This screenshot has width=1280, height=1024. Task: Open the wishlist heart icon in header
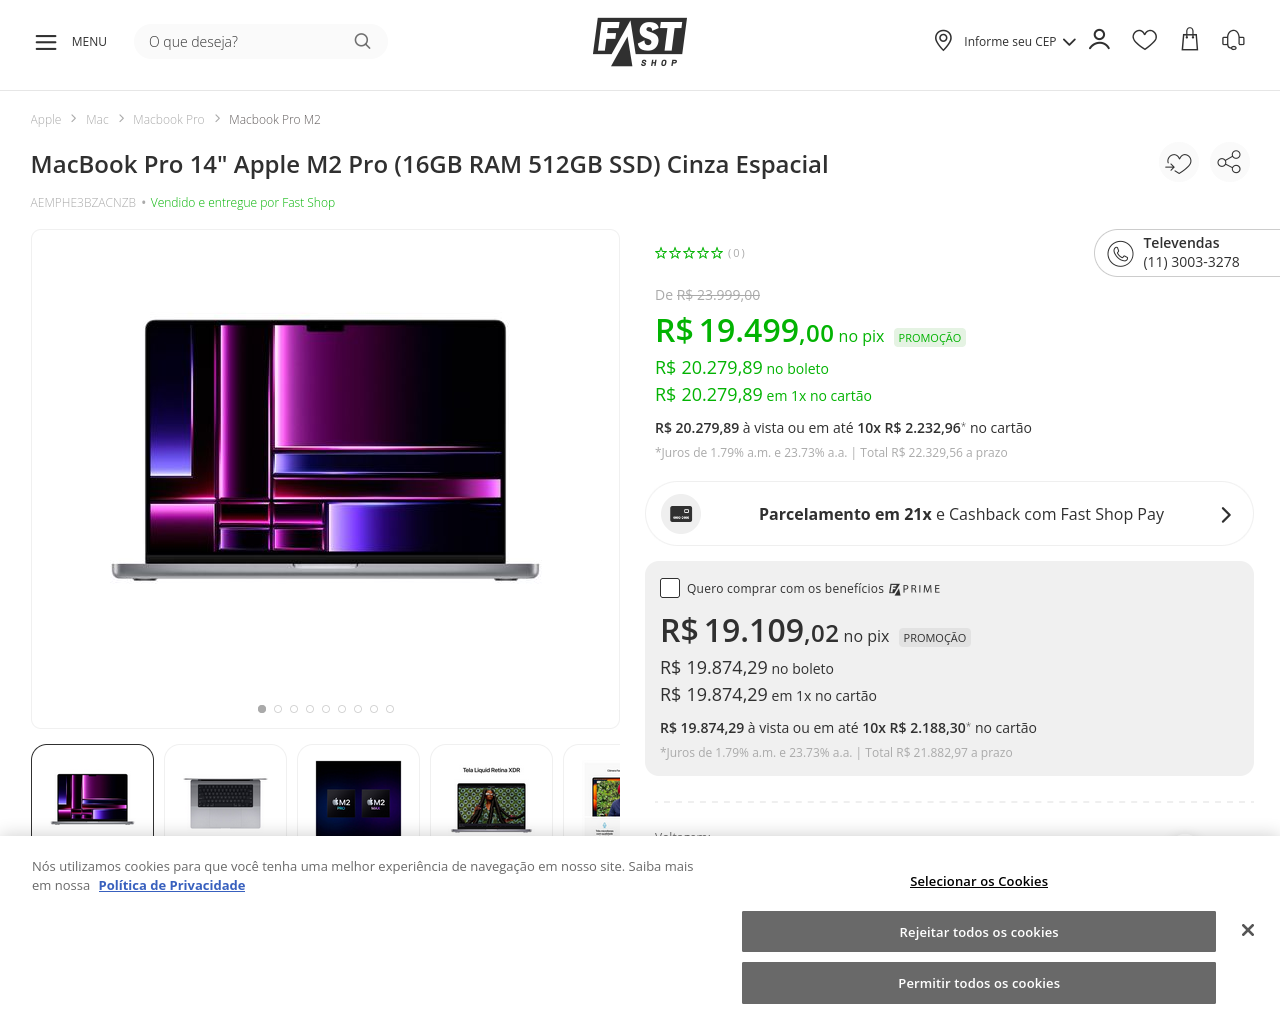pyautogui.click(x=1144, y=40)
